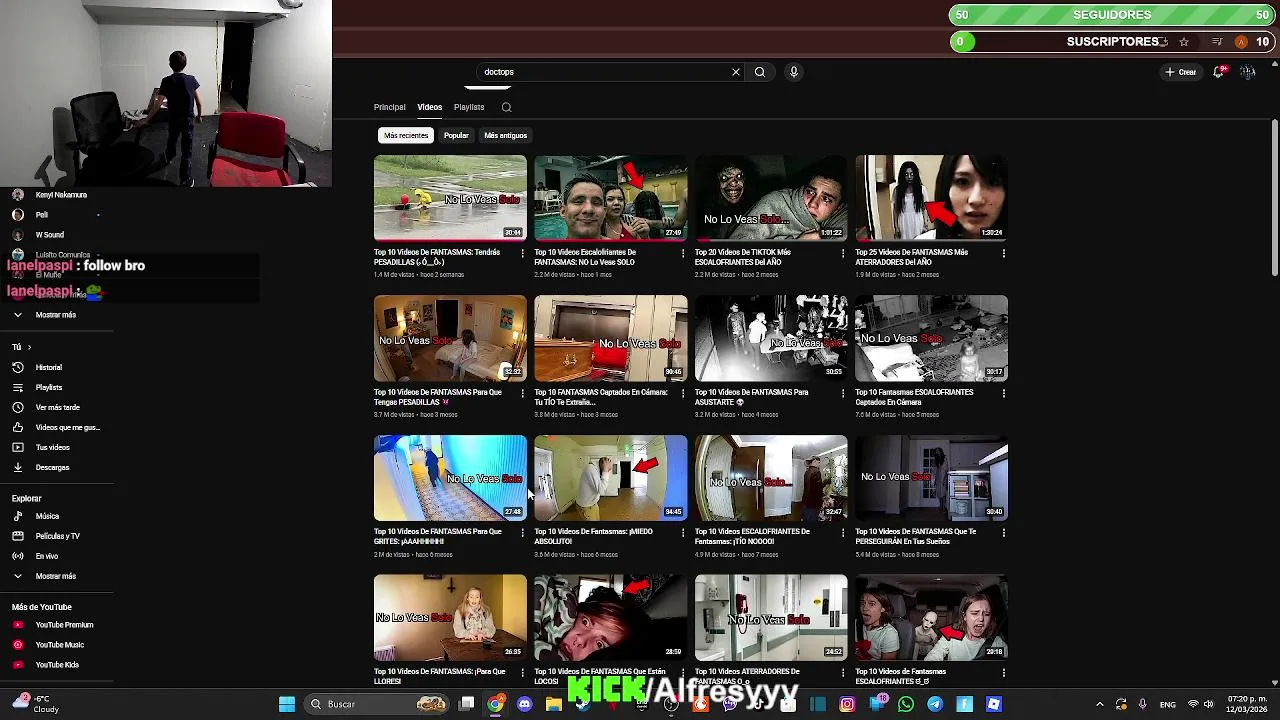Screen dimensions: 1280x720
Task: Start voice search with microphone icon
Action: point(794,72)
